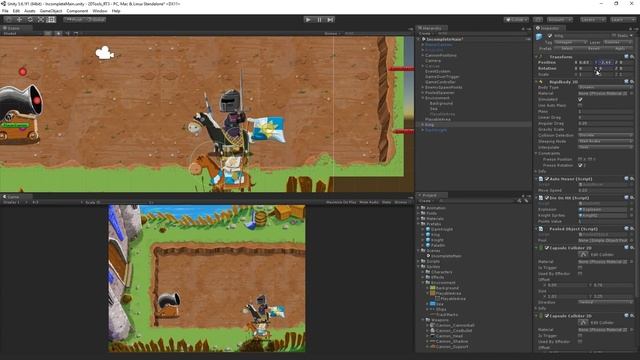Open Rigidbody 2D help icon

coord(627,82)
